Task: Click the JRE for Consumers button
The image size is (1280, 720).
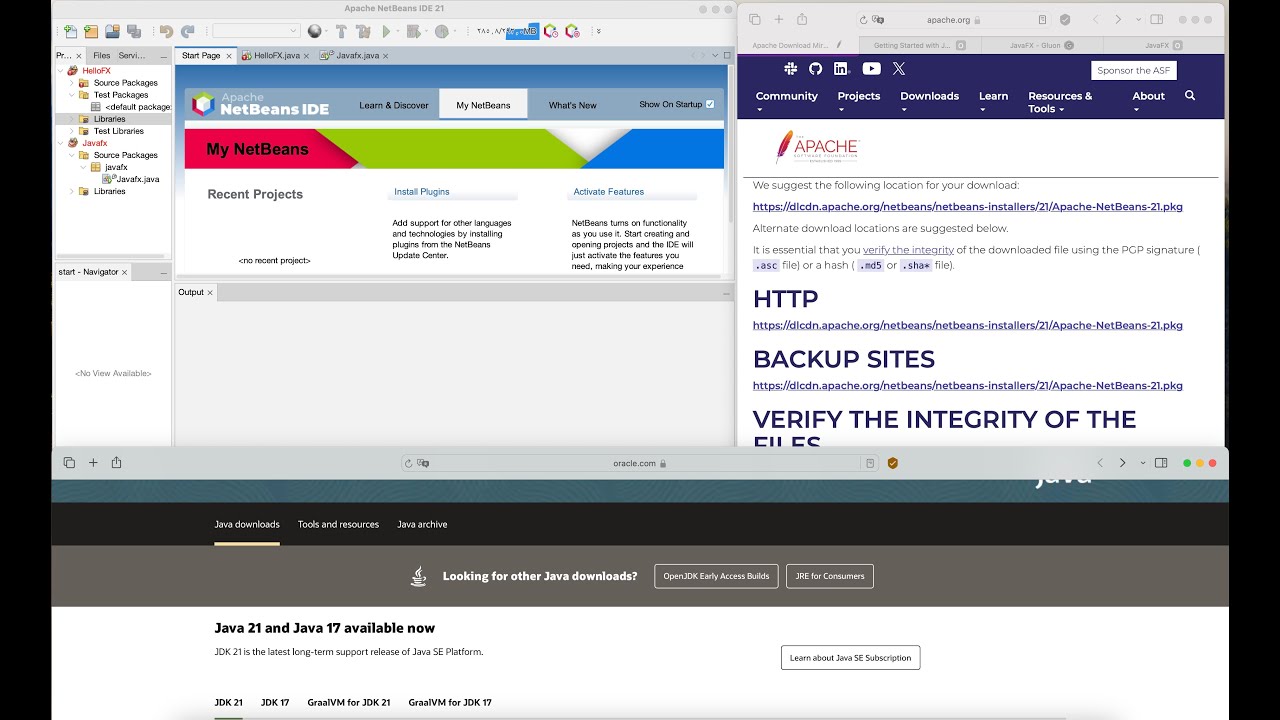Action: pyautogui.click(x=830, y=576)
